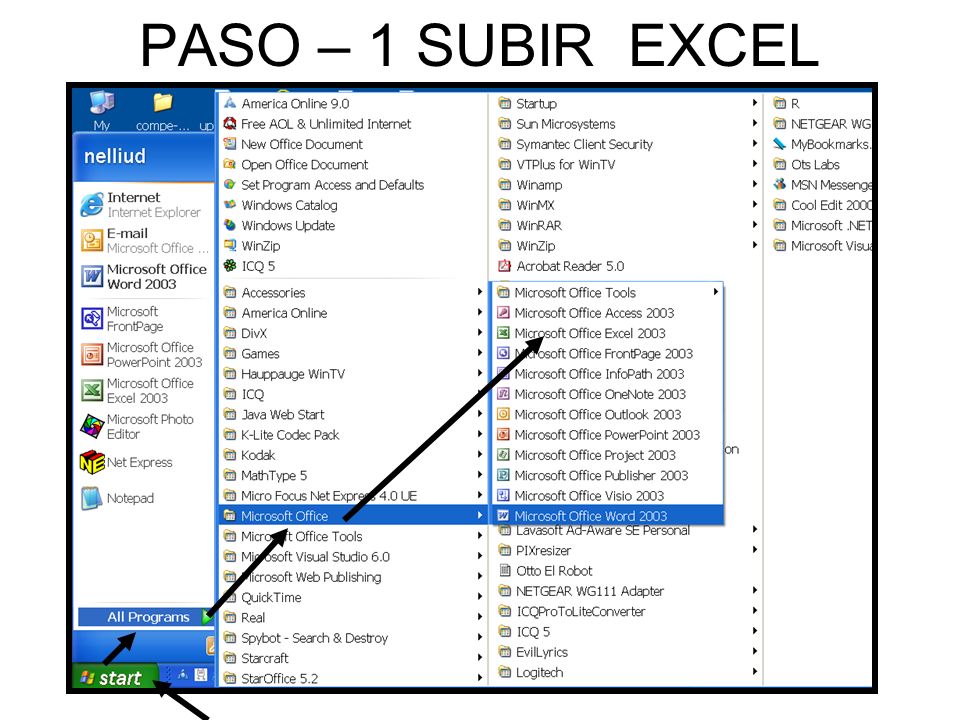
Task: Select Microsoft Office Project 2003
Action: (x=607, y=455)
